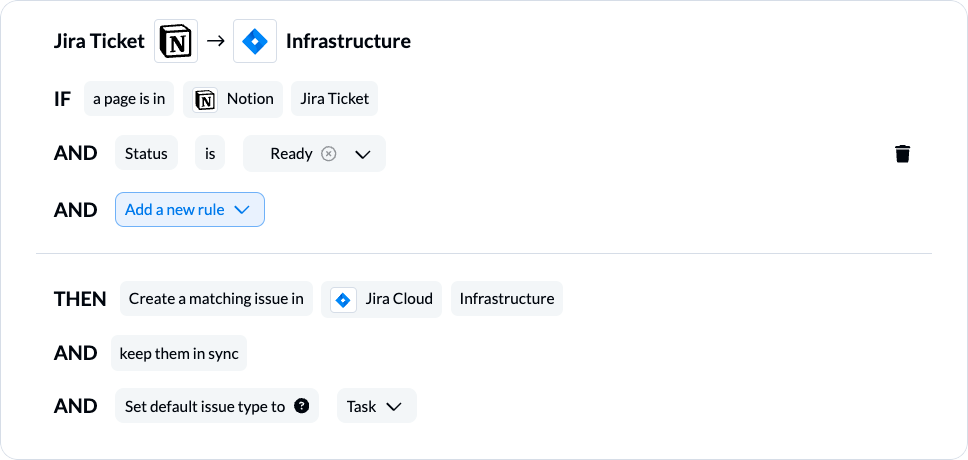Click the 'is' operator chip

(x=210, y=154)
